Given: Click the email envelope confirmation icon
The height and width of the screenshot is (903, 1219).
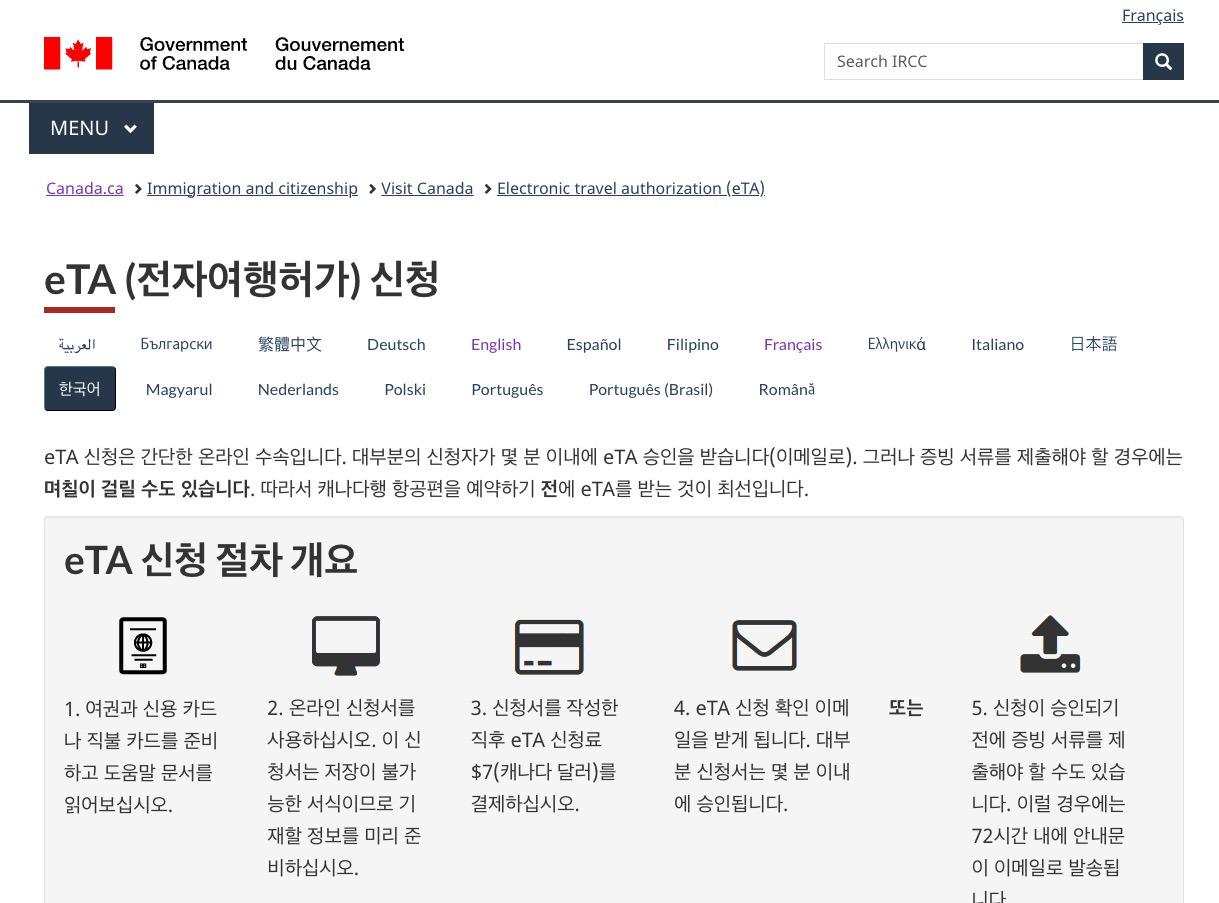Looking at the screenshot, I should [764, 645].
